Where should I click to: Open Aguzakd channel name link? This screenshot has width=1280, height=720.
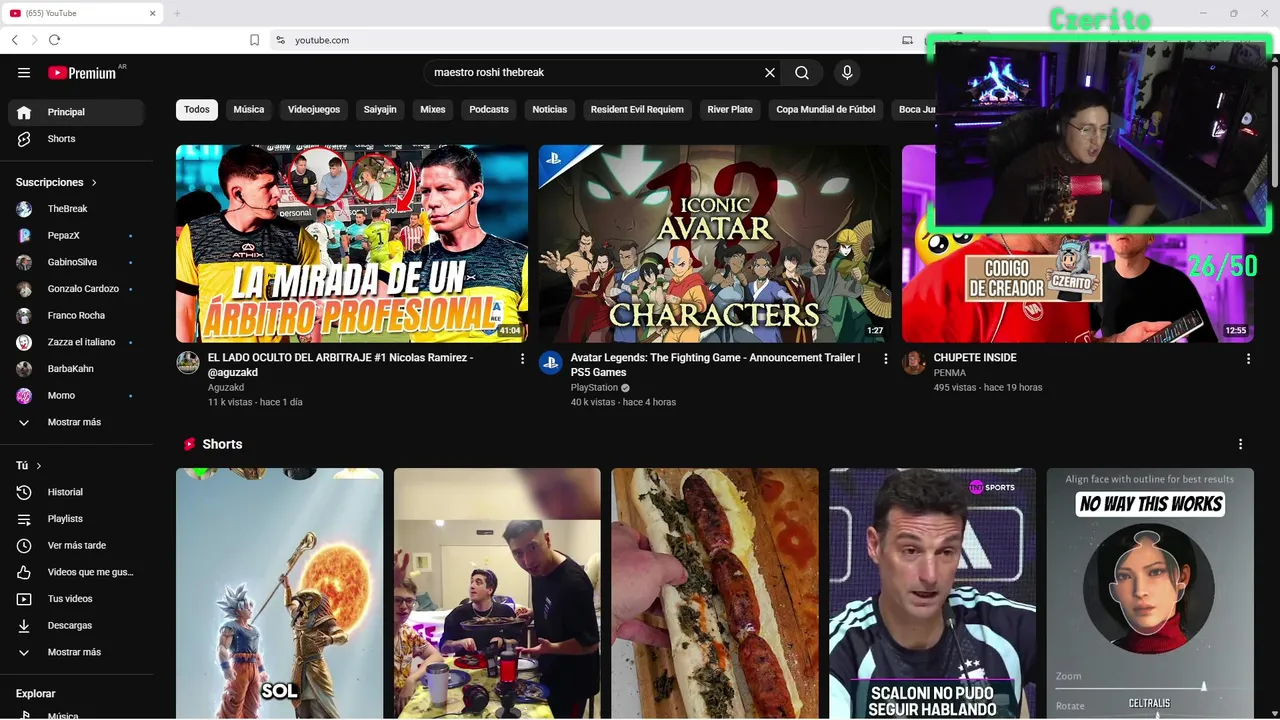click(226, 387)
